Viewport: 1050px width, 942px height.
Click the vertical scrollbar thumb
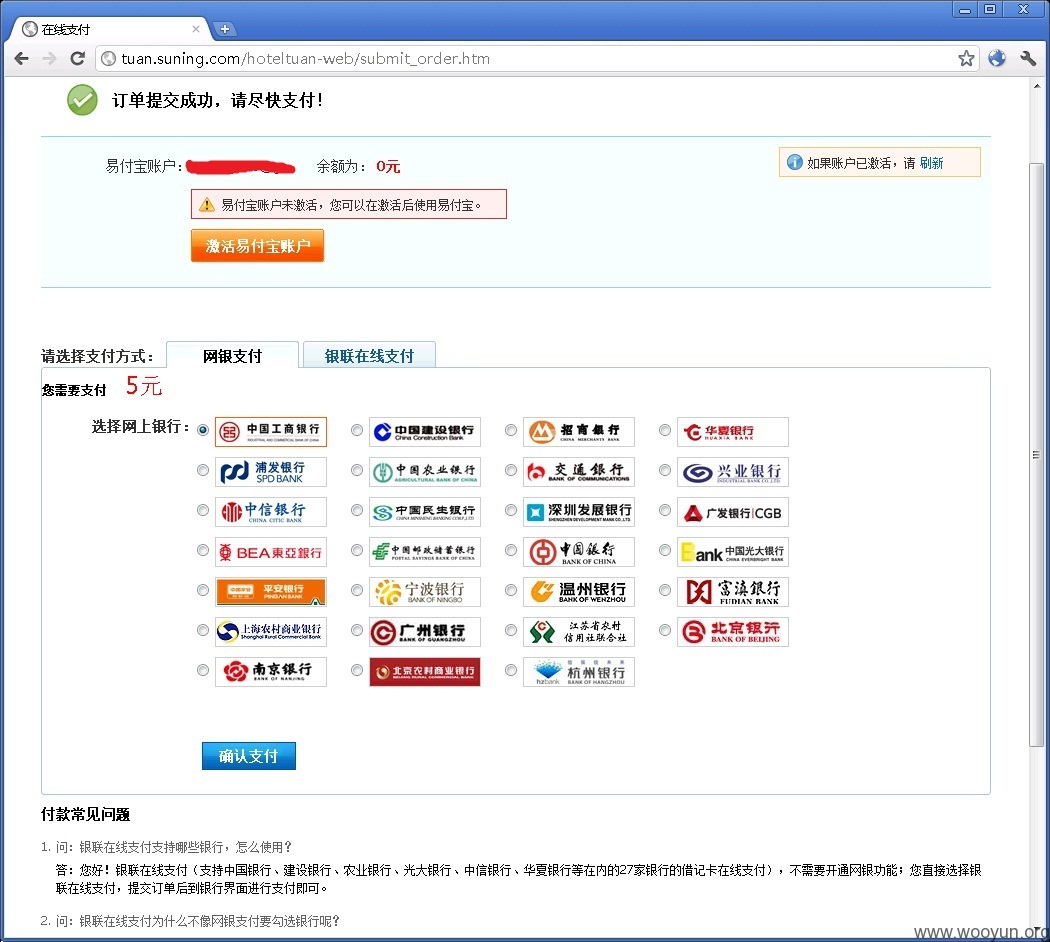(x=1036, y=455)
